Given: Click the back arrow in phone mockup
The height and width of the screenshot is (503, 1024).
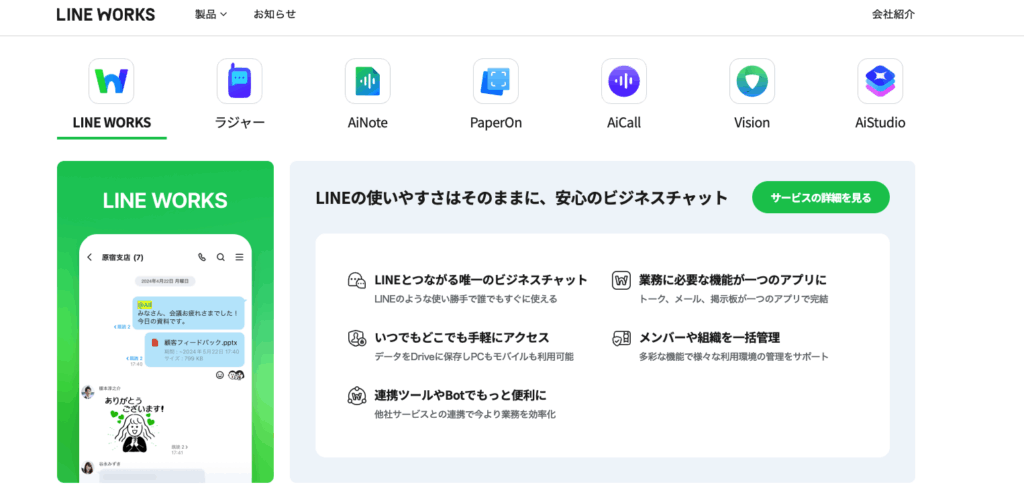Looking at the screenshot, I should coord(89,257).
